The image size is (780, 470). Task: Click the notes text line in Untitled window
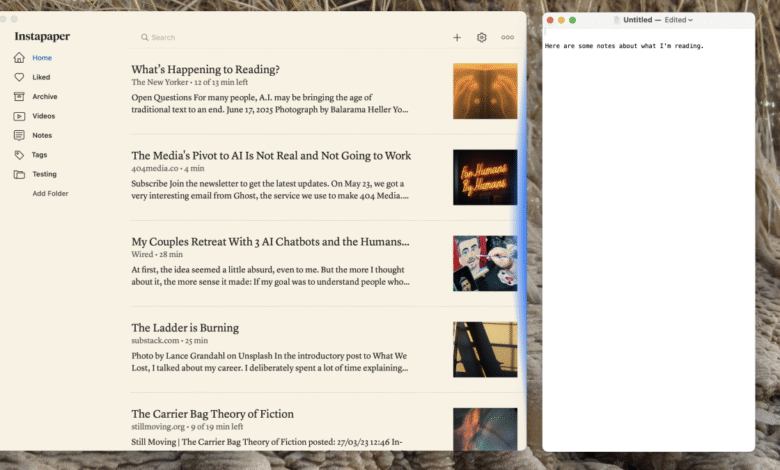point(624,46)
